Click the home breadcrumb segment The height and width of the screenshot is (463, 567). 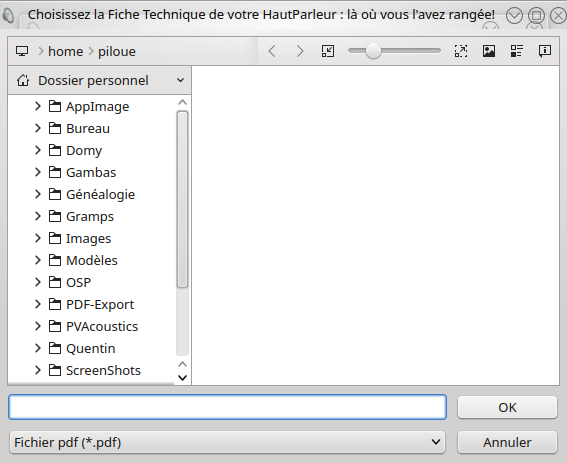pos(65,51)
